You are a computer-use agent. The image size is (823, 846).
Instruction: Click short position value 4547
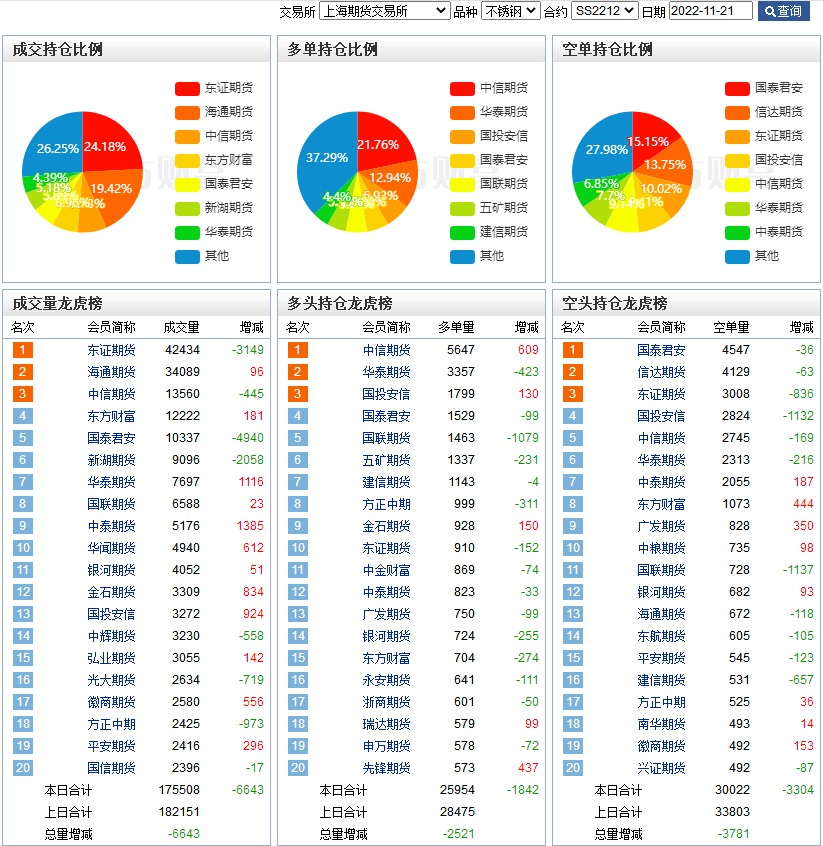pyautogui.click(x=736, y=350)
